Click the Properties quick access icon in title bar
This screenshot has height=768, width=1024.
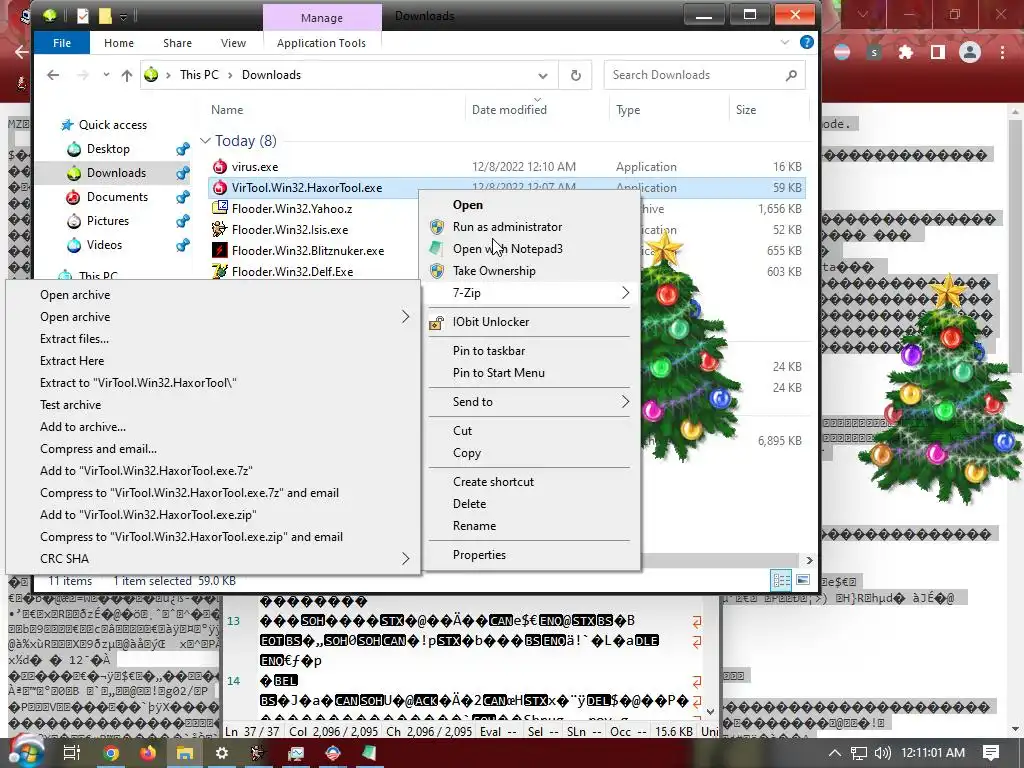point(82,16)
